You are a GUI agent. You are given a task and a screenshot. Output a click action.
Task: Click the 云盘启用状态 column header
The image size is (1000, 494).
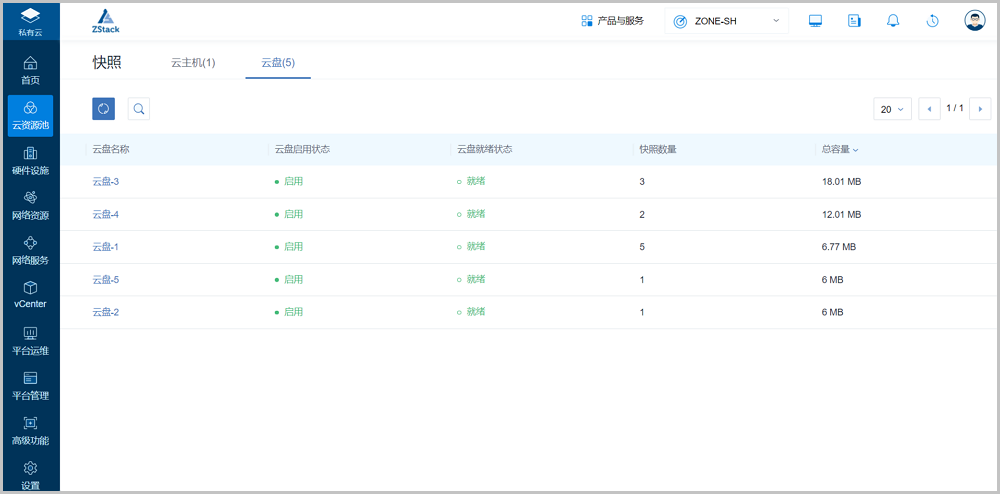302,150
